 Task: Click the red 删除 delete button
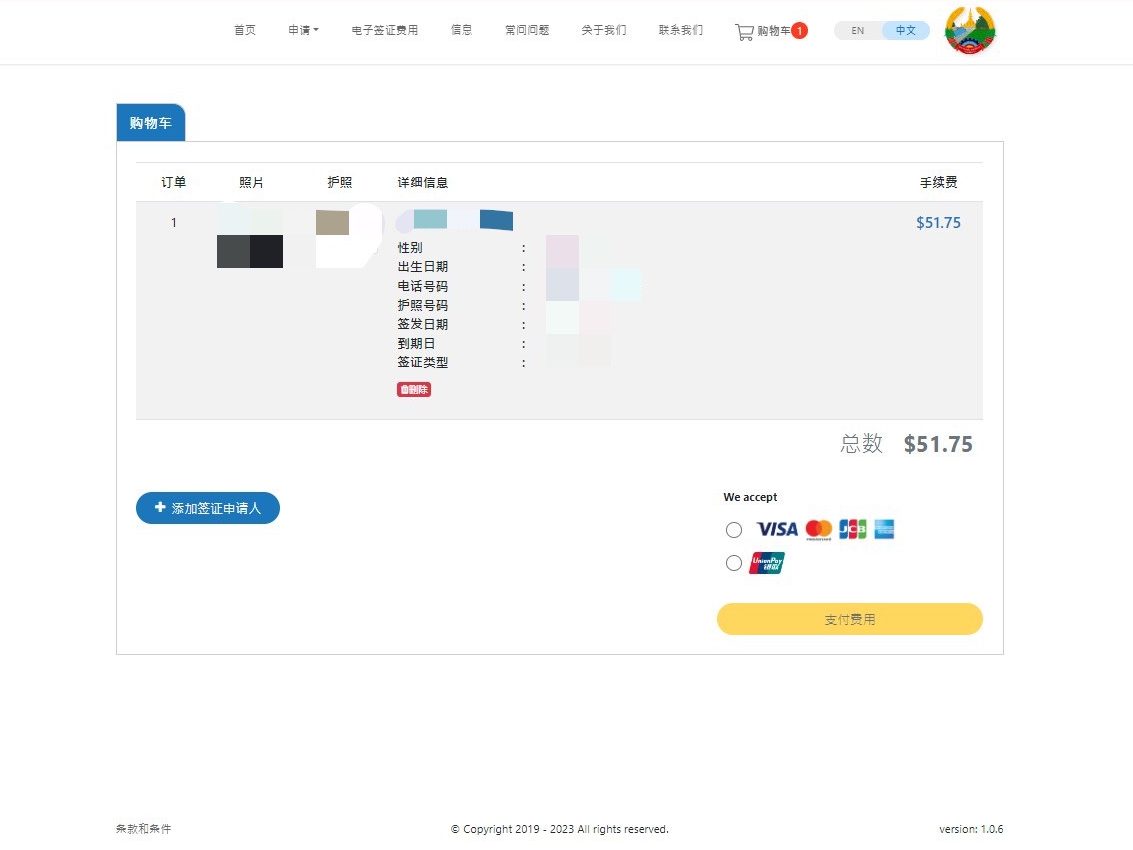pyautogui.click(x=414, y=390)
